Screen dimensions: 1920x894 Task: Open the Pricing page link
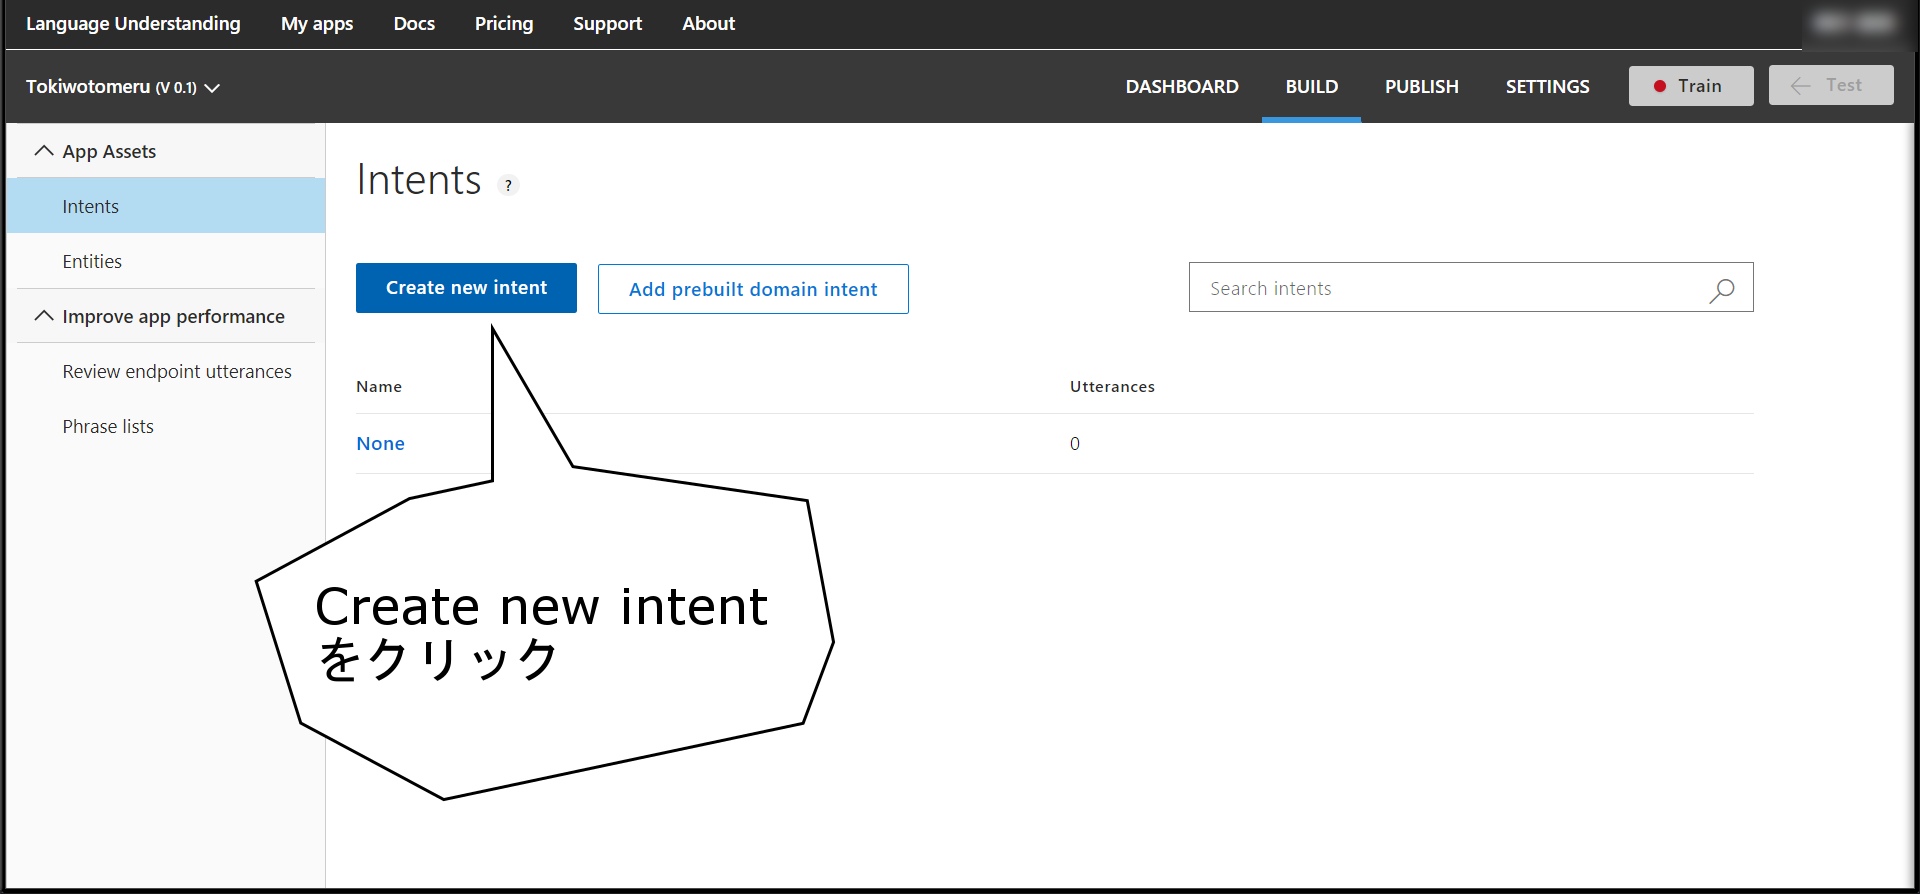coord(504,24)
